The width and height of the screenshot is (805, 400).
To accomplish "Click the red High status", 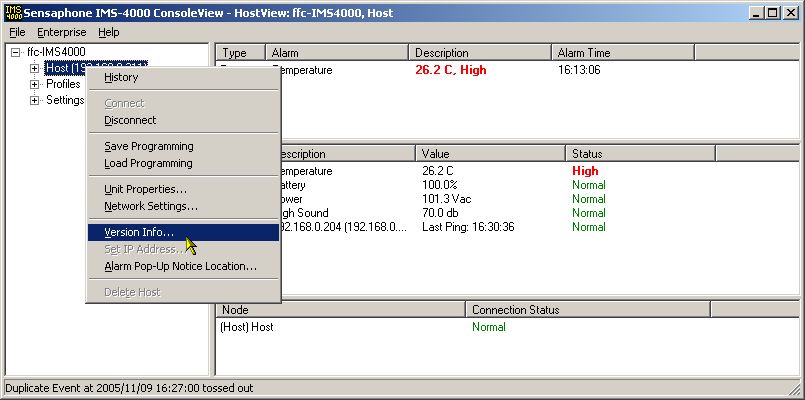I will (x=585, y=171).
